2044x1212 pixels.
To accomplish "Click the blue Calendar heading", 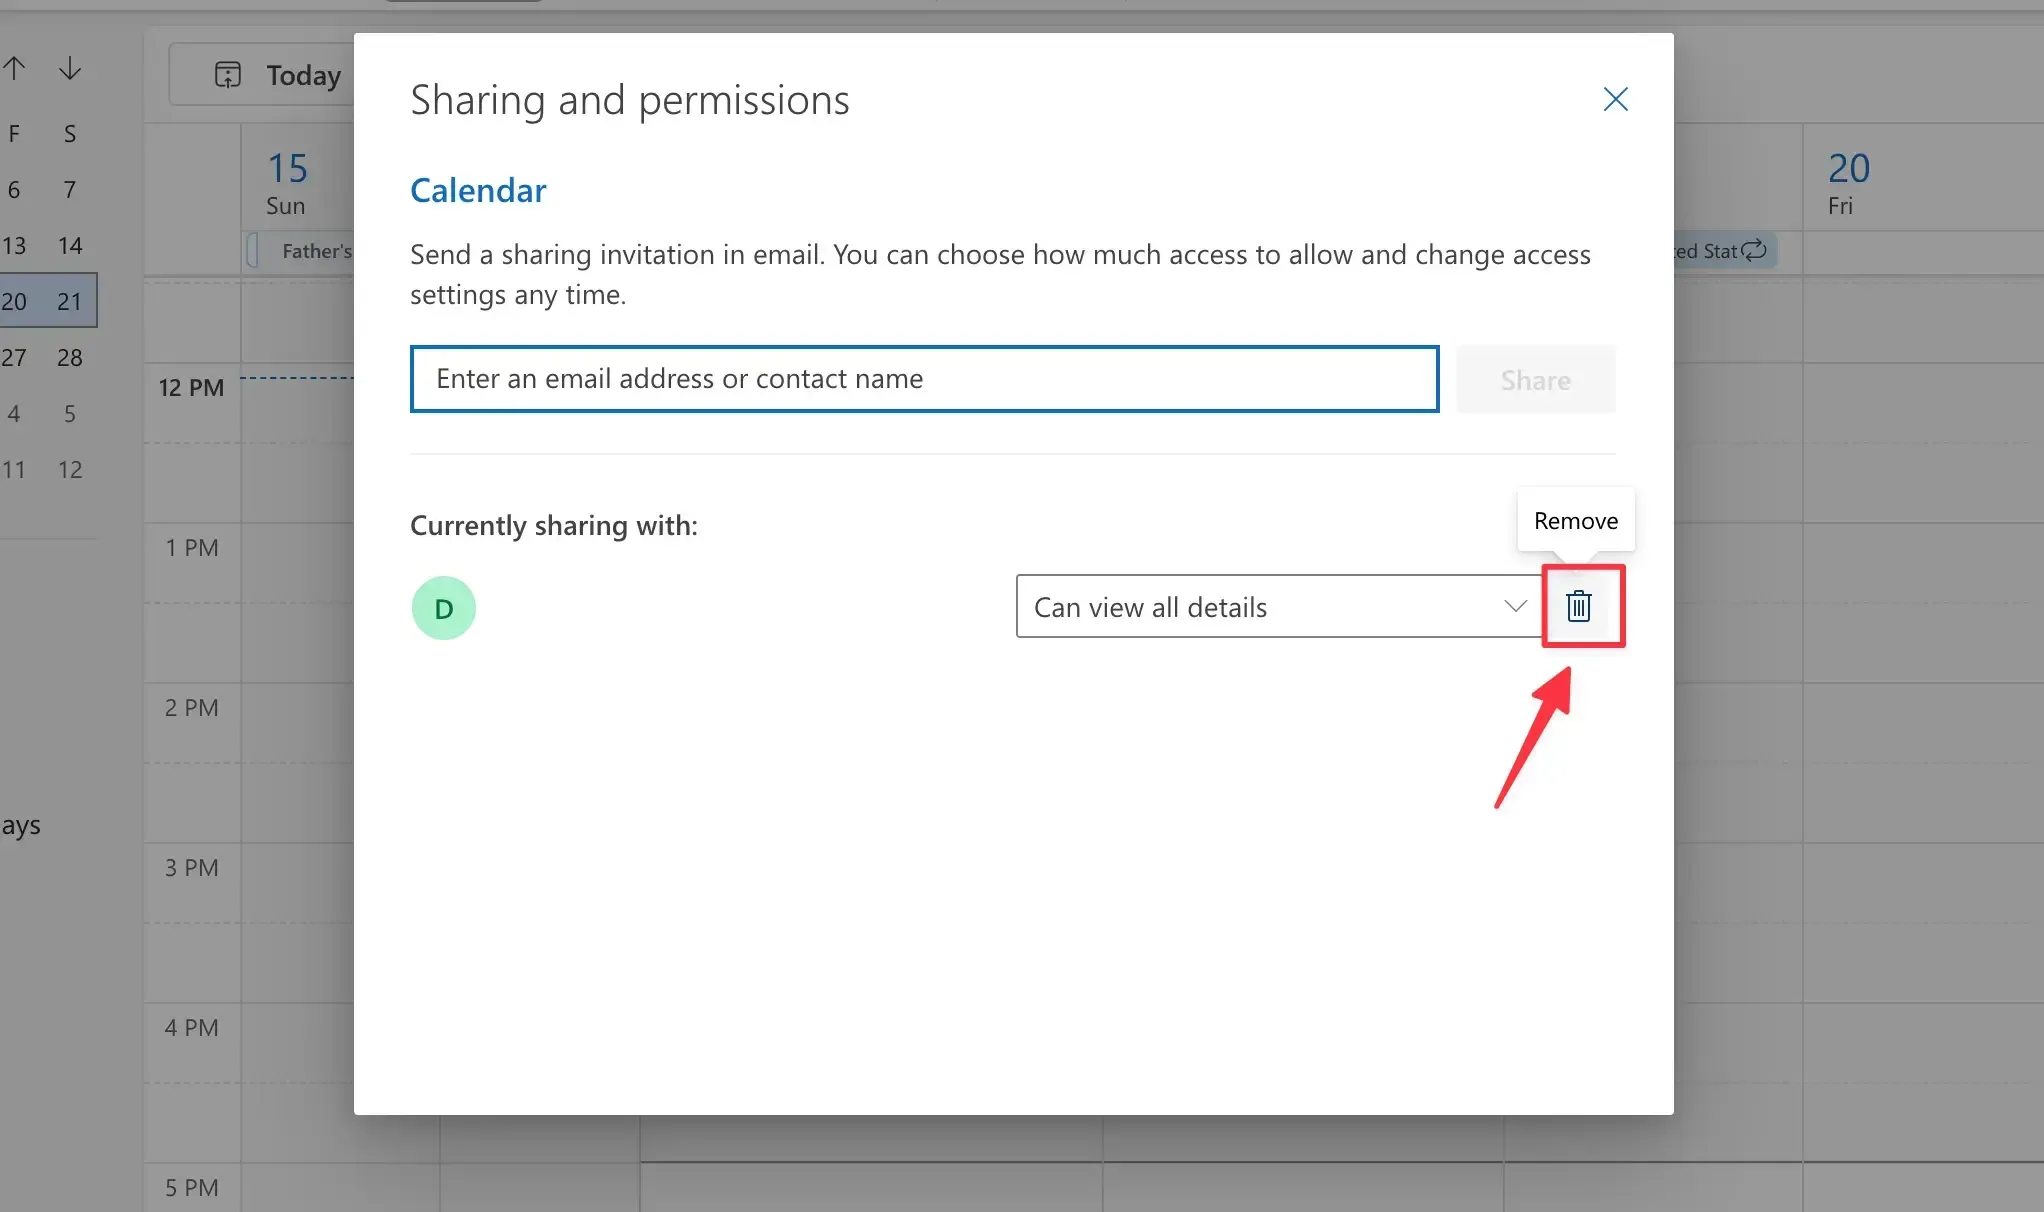I will pyautogui.click(x=478, y=190).
